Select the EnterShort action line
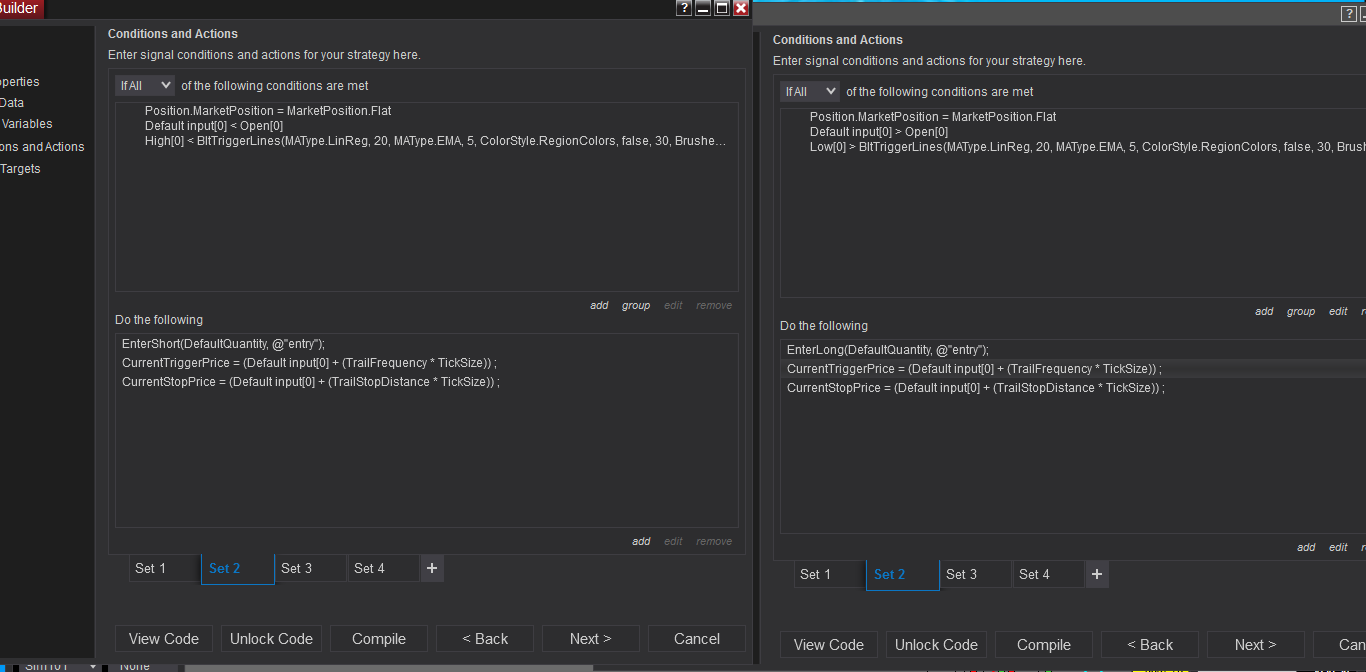 223,343
